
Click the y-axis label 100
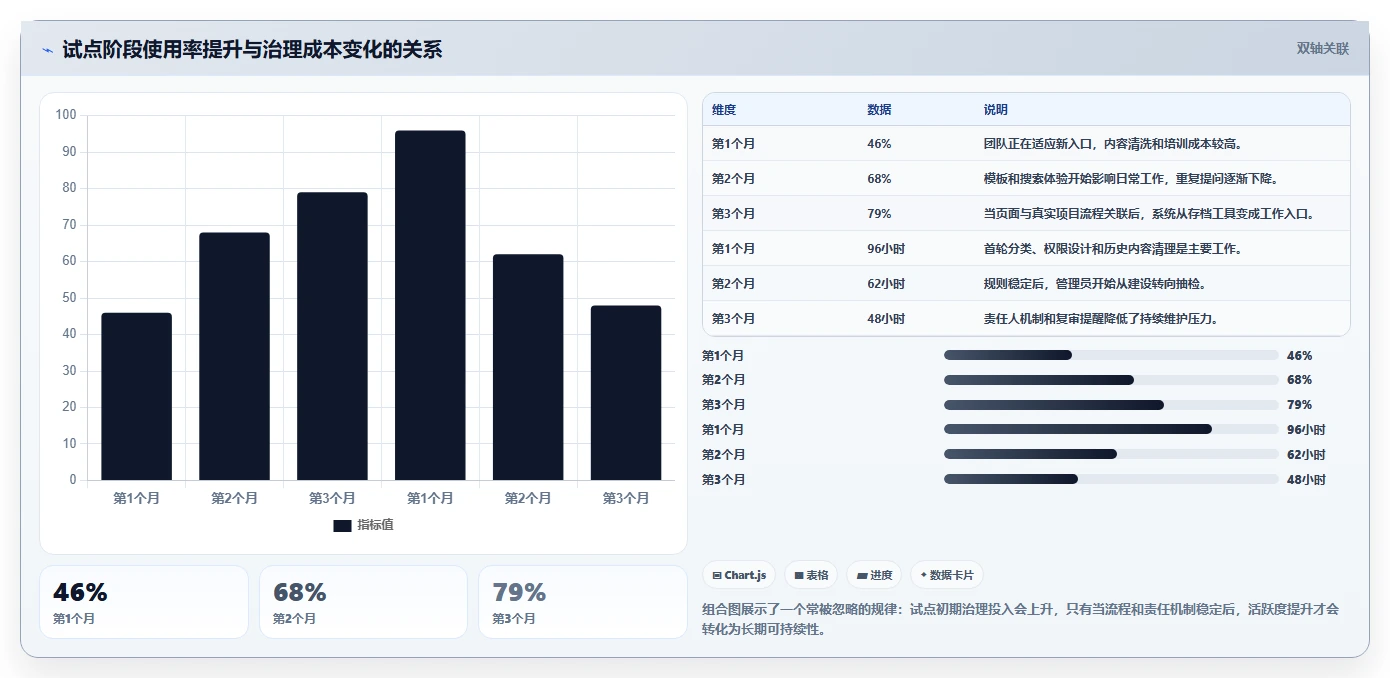click(x=66, y=115)
